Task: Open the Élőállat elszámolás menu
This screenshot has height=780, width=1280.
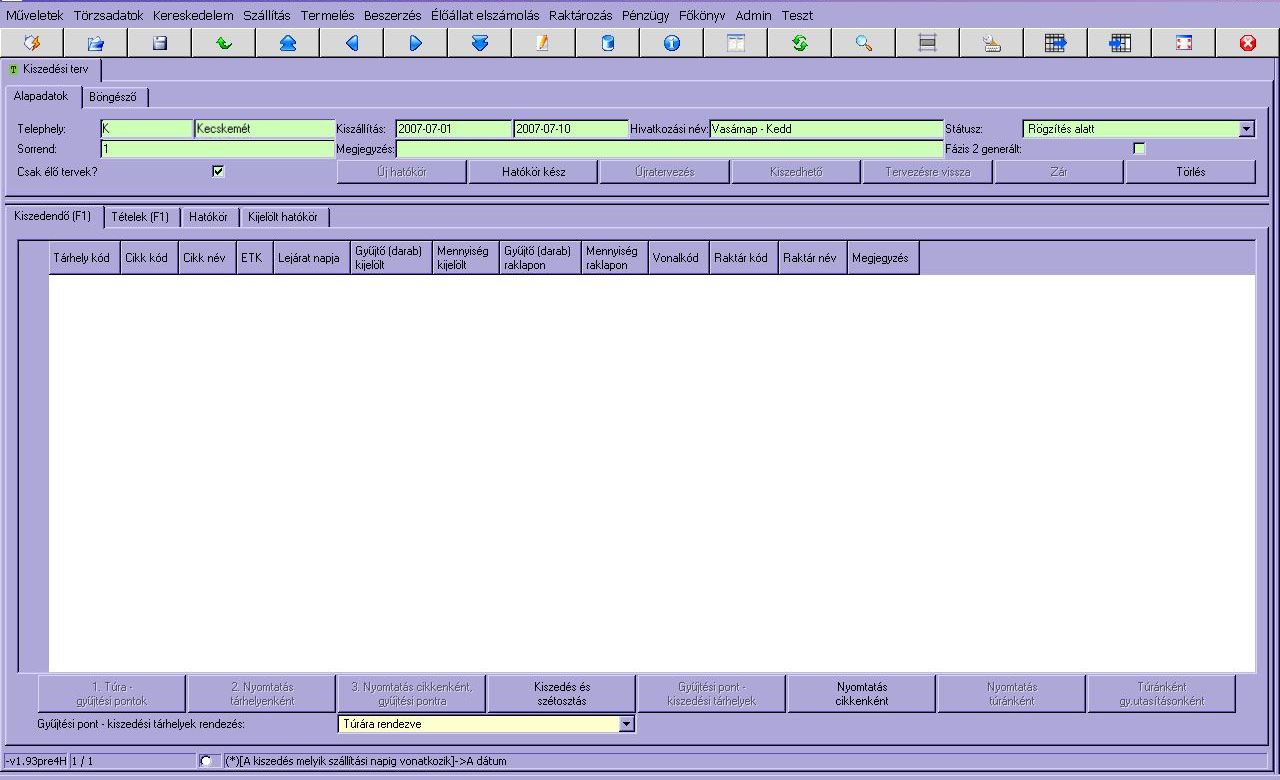Action: (485, 15)
